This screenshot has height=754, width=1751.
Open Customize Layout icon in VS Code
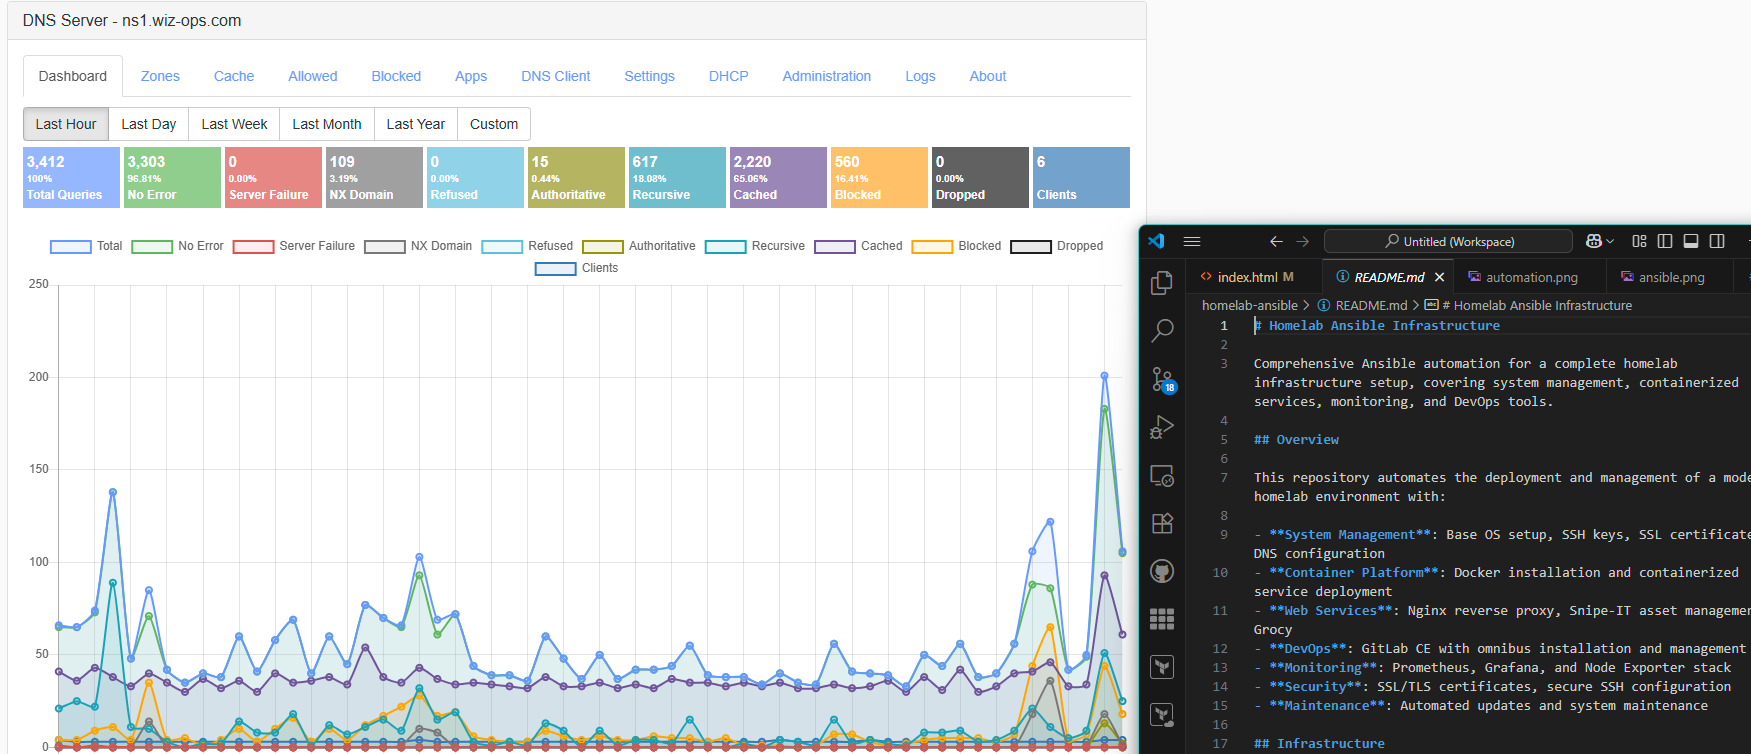(x=1639, y=241)
